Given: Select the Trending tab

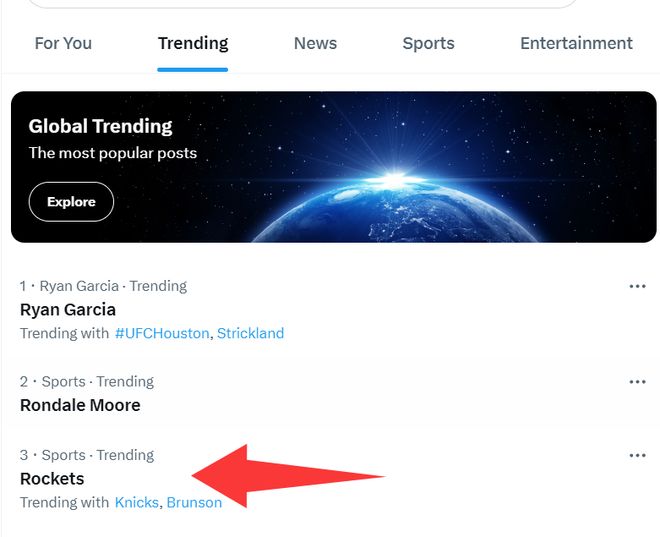Looking at the screenshot, I should 193,44.
